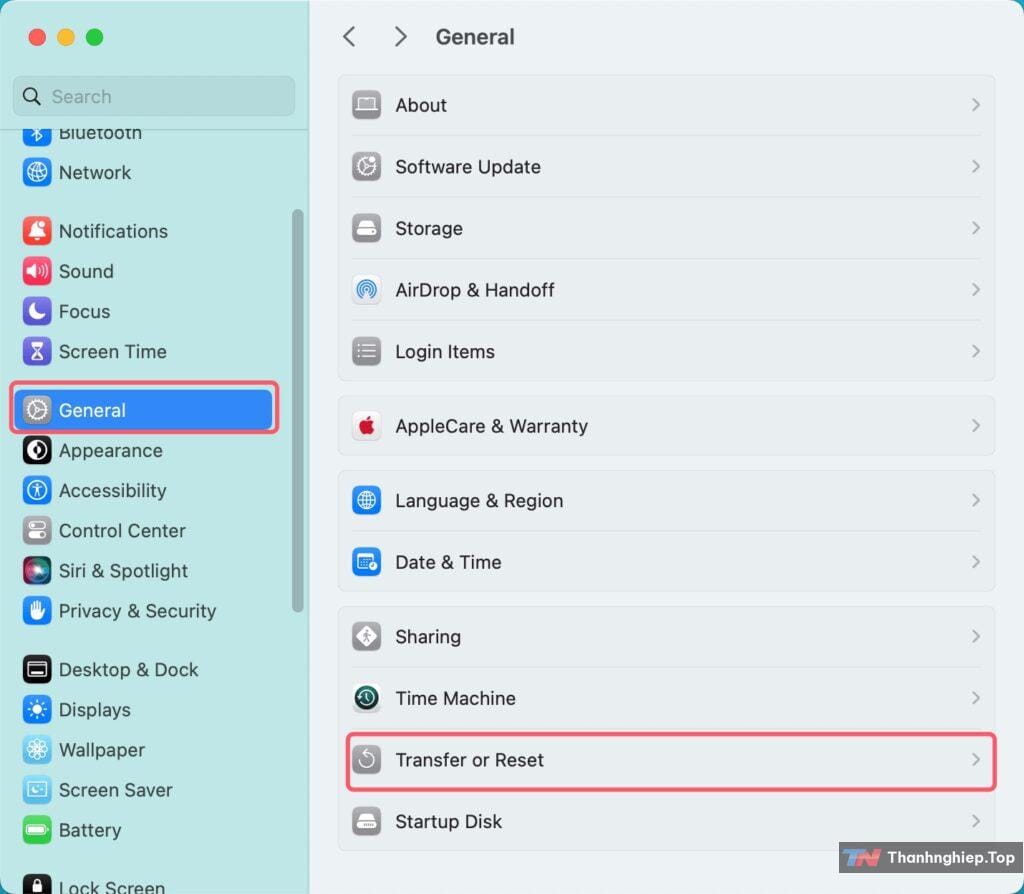
Task: Click the "Date & Time" row text
Action: (x=448, y=562)
